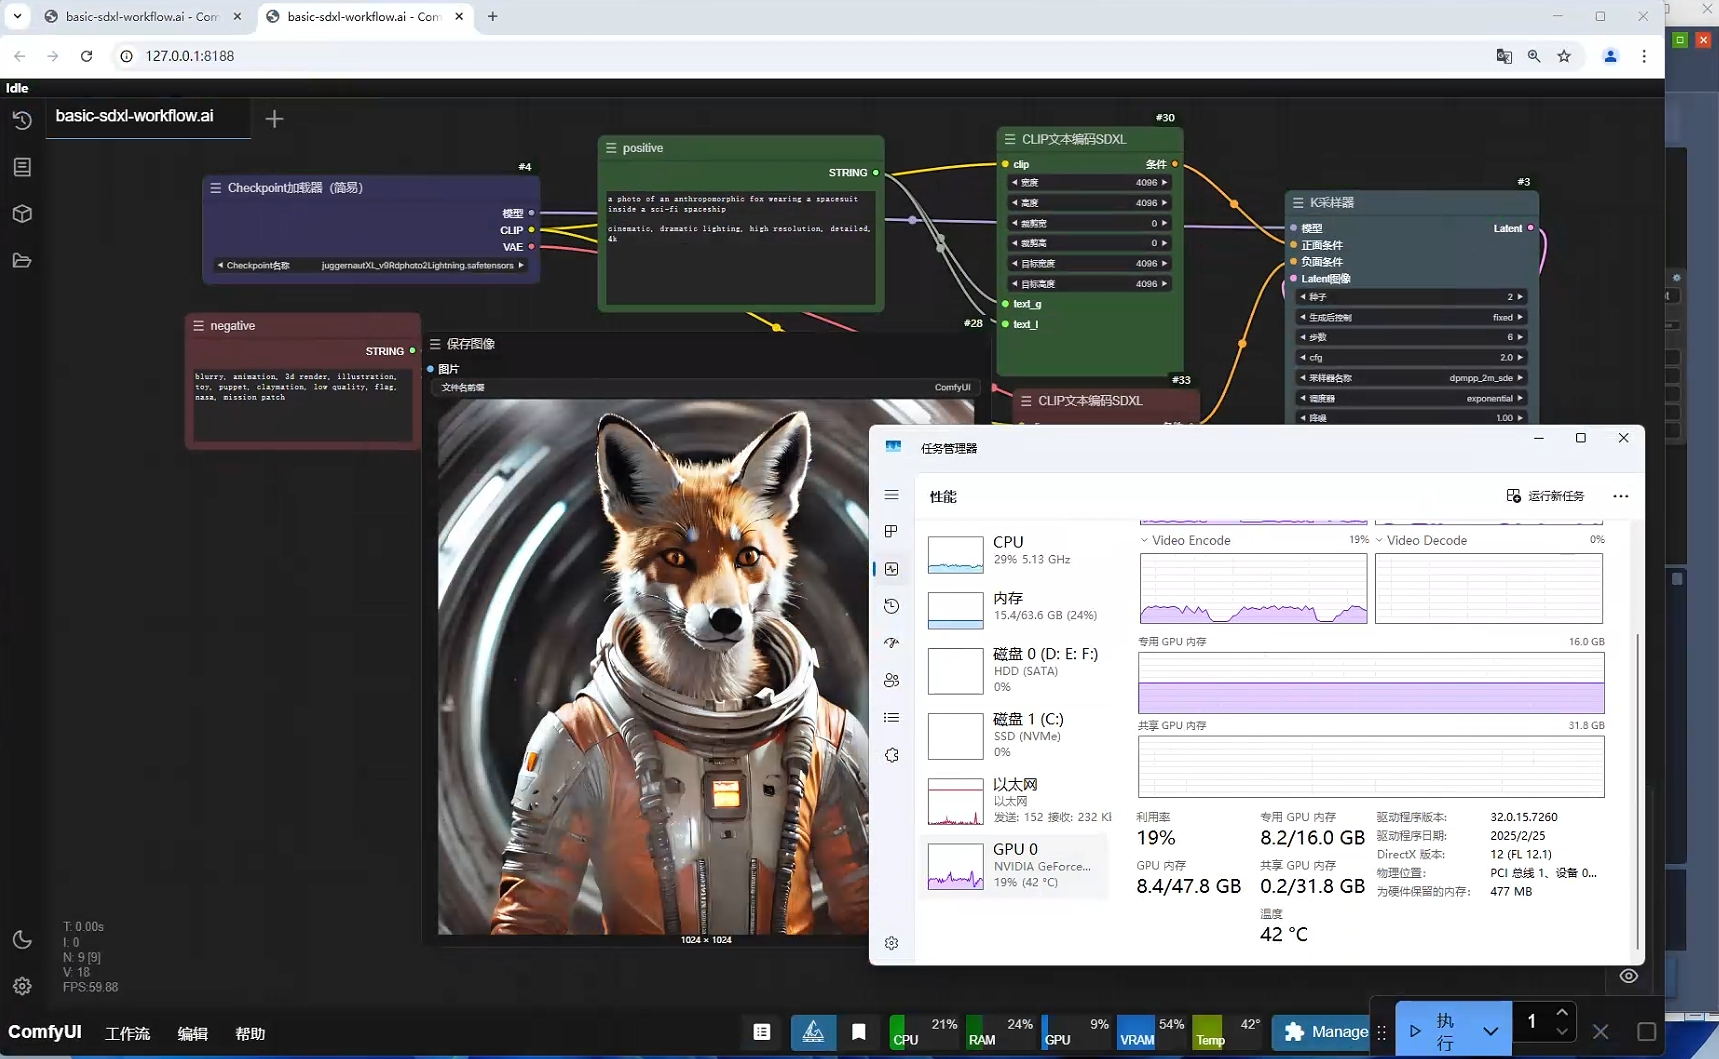This screenshot has width=1719, height=1059.
Task: Expand the 执行 run options chevron
Action: (x=1491, y=1031)
